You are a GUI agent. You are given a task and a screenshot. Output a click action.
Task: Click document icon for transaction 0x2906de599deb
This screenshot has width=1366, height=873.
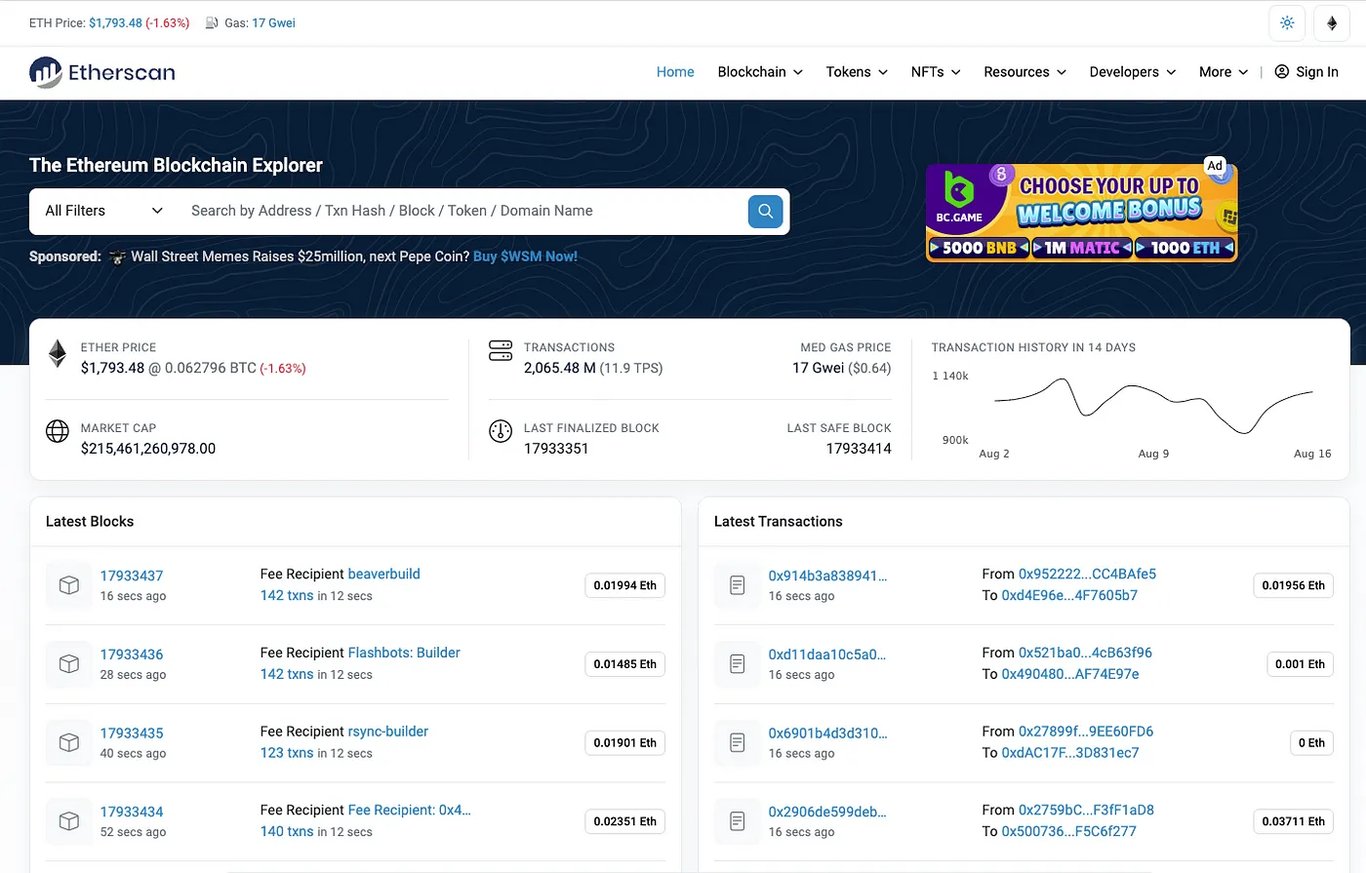coord(737,821)
